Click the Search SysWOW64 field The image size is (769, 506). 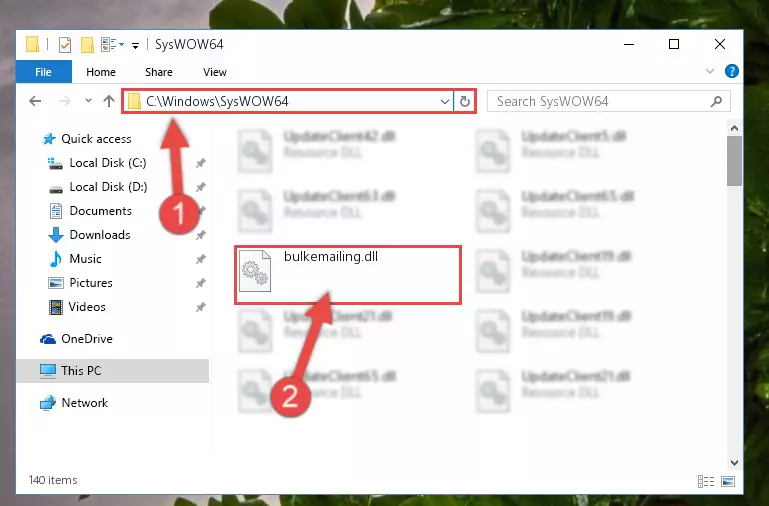609,101
